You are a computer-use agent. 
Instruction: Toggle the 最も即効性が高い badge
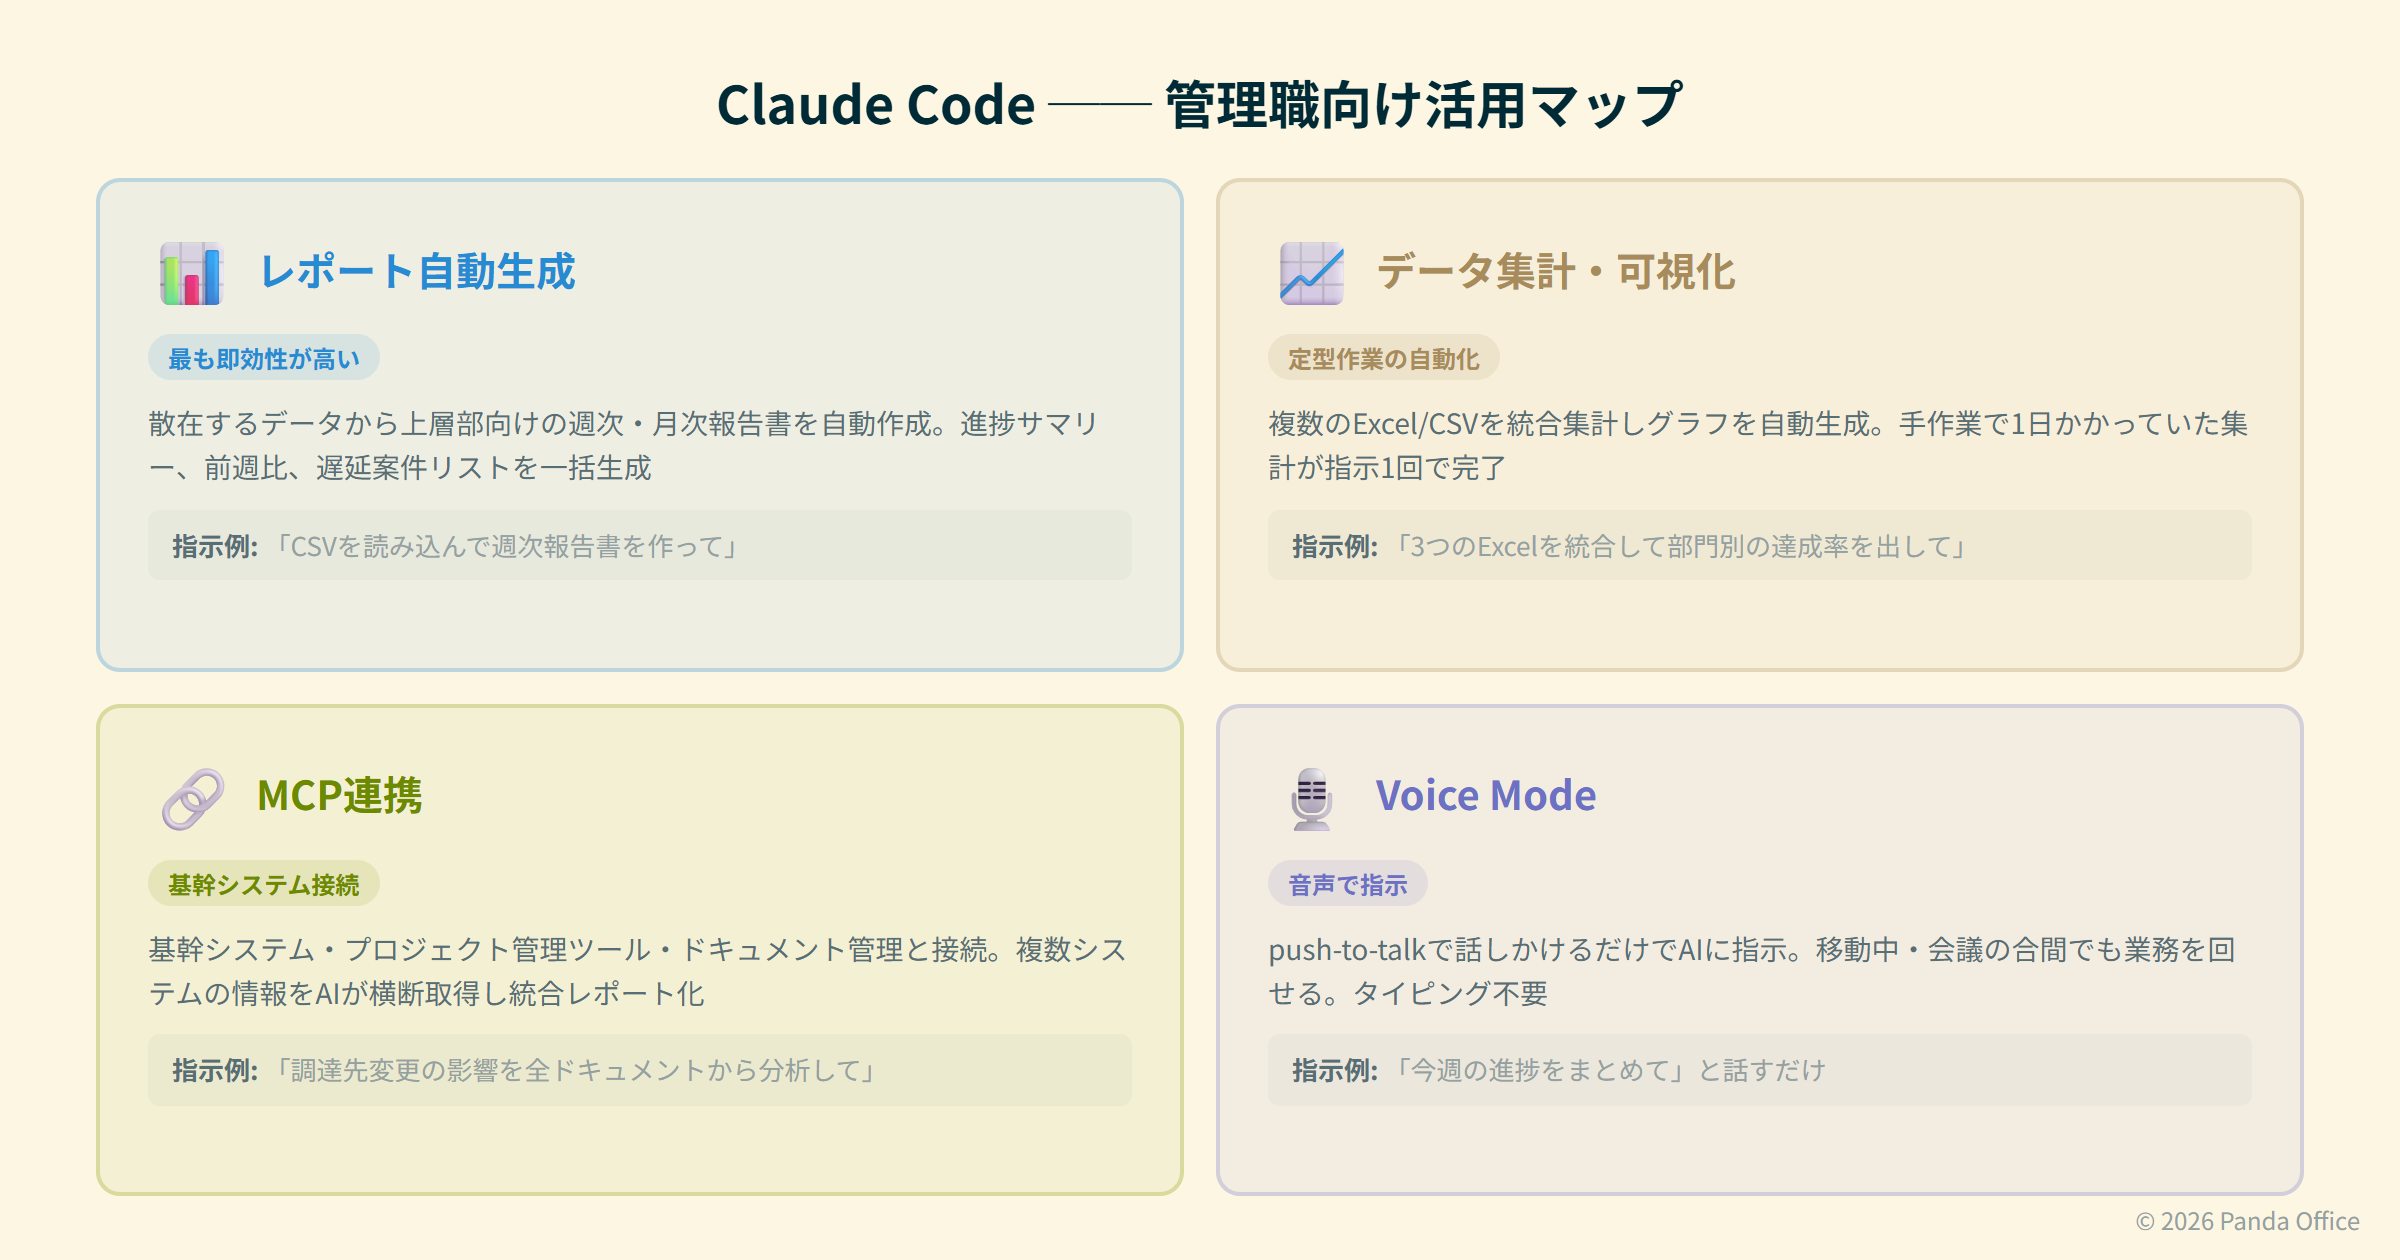264,356
